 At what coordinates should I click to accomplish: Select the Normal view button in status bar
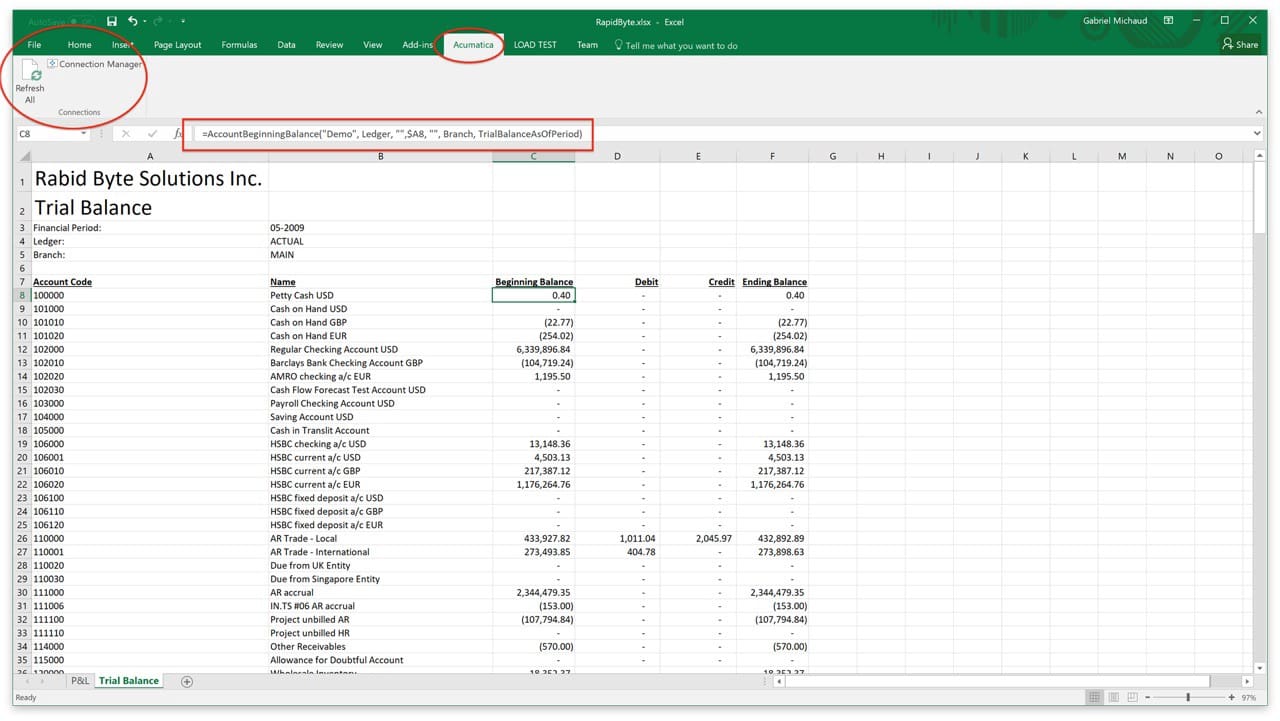point(1094,697)
